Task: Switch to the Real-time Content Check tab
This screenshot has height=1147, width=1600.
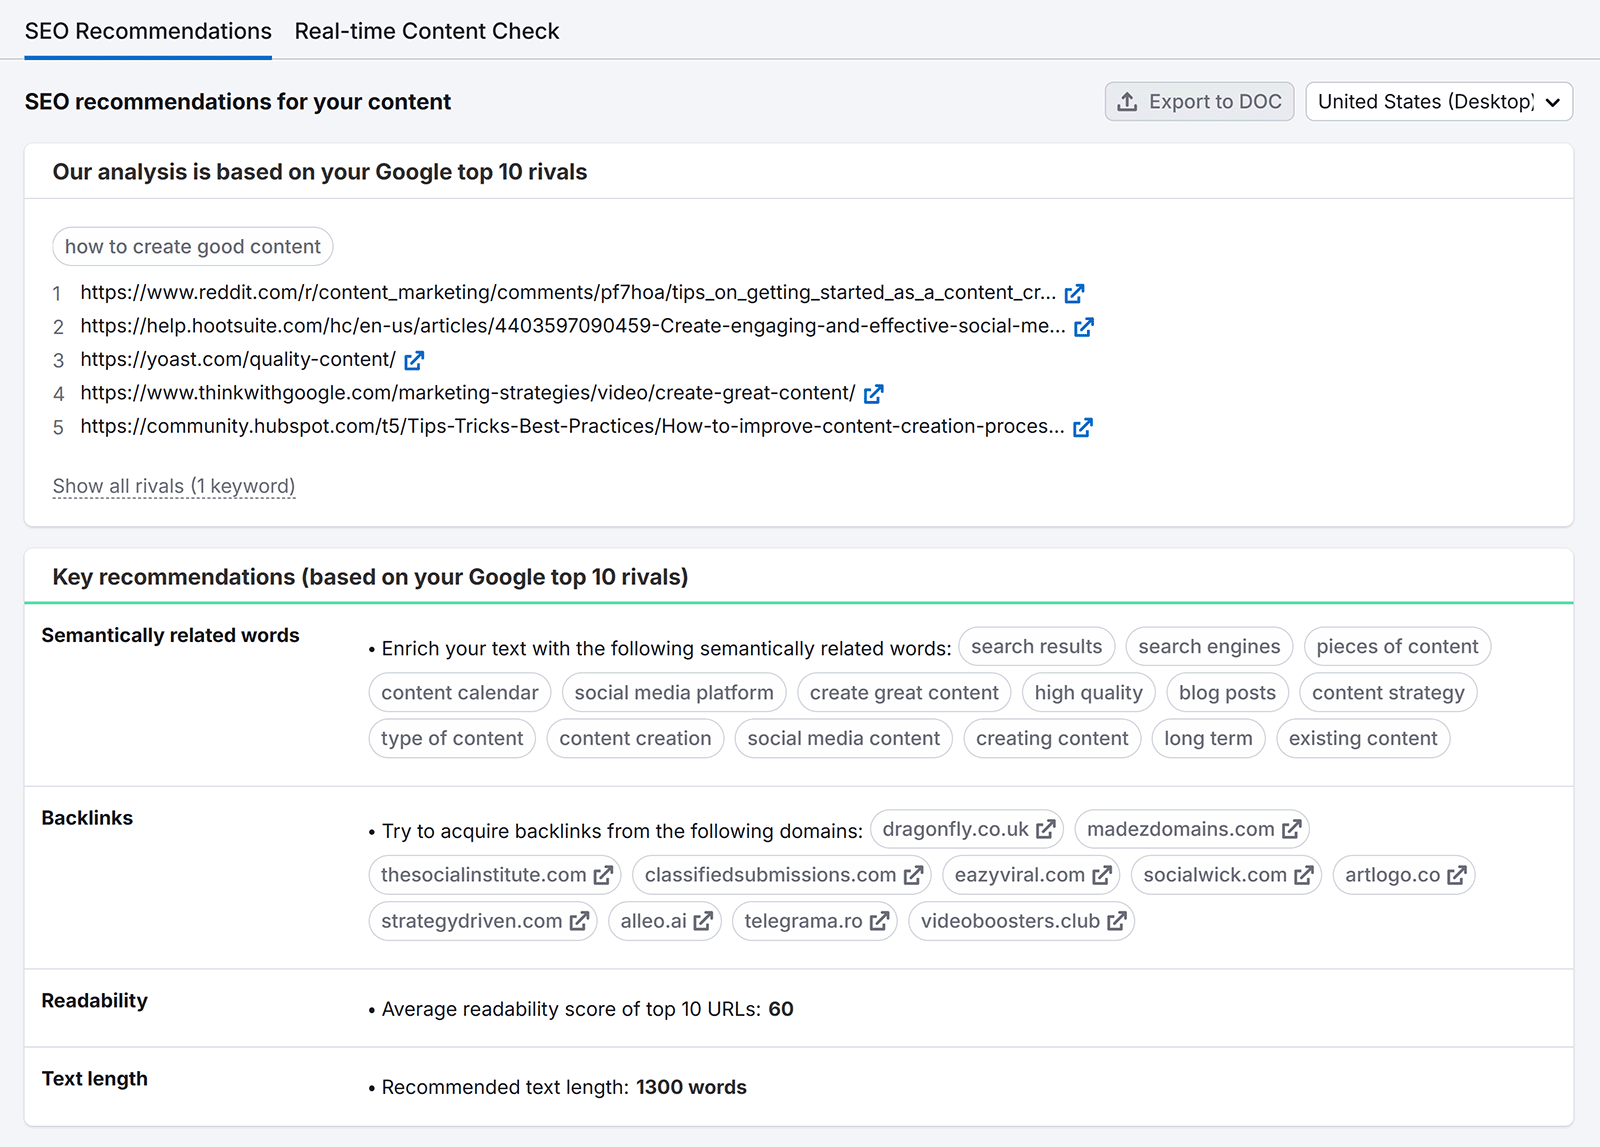Action: click(x=426, y=31)
